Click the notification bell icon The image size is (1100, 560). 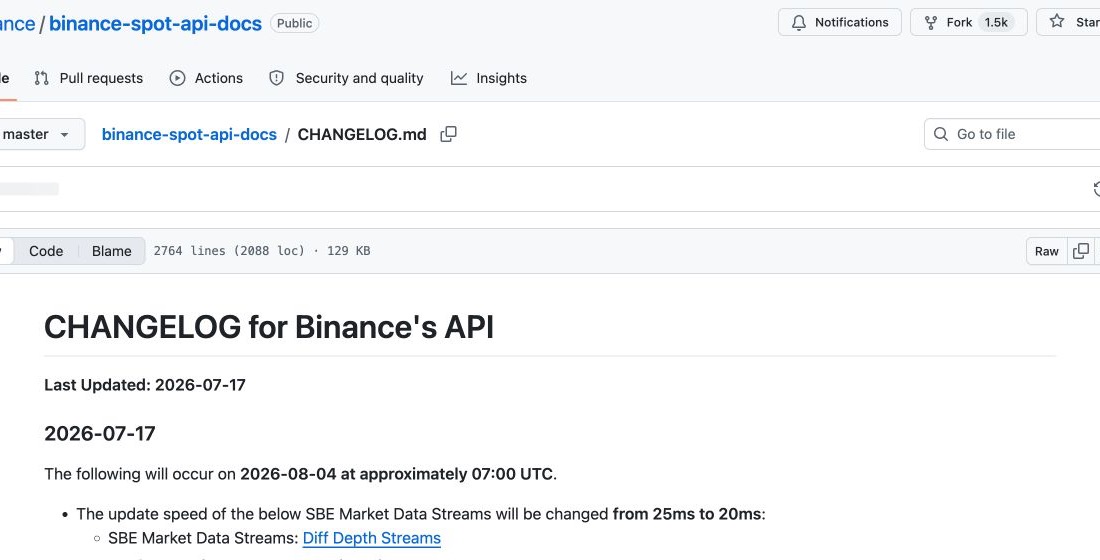[798, 22]
